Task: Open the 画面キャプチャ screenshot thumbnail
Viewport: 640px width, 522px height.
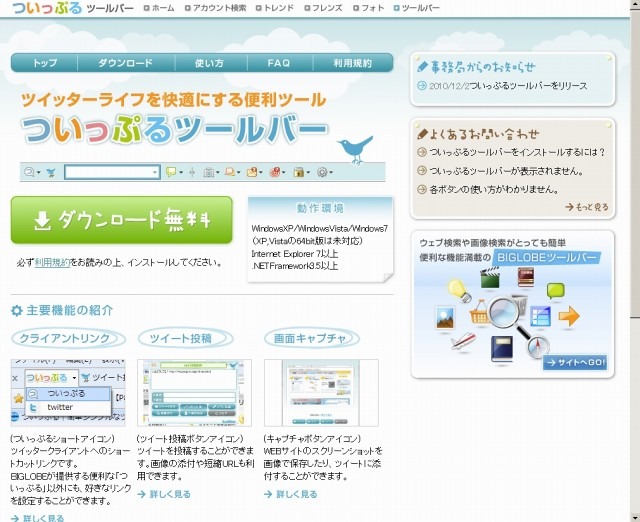Action: pyautogui.click(x=321, y=393)
